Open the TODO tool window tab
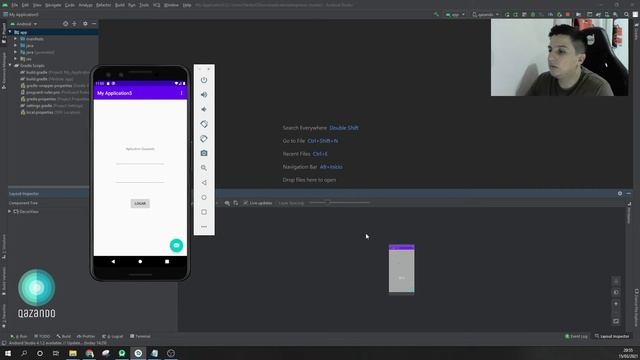This screenshot has height=360, width=640. [x=42, y=336]
